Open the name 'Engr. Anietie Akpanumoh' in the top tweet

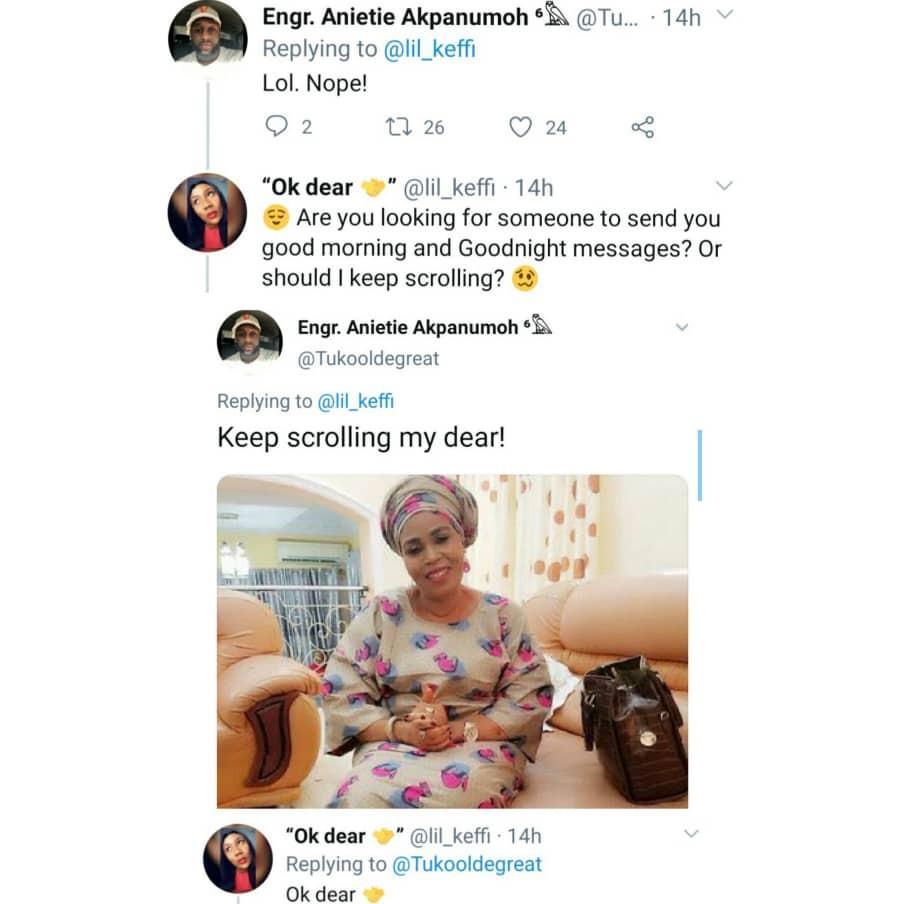point(394,16)
